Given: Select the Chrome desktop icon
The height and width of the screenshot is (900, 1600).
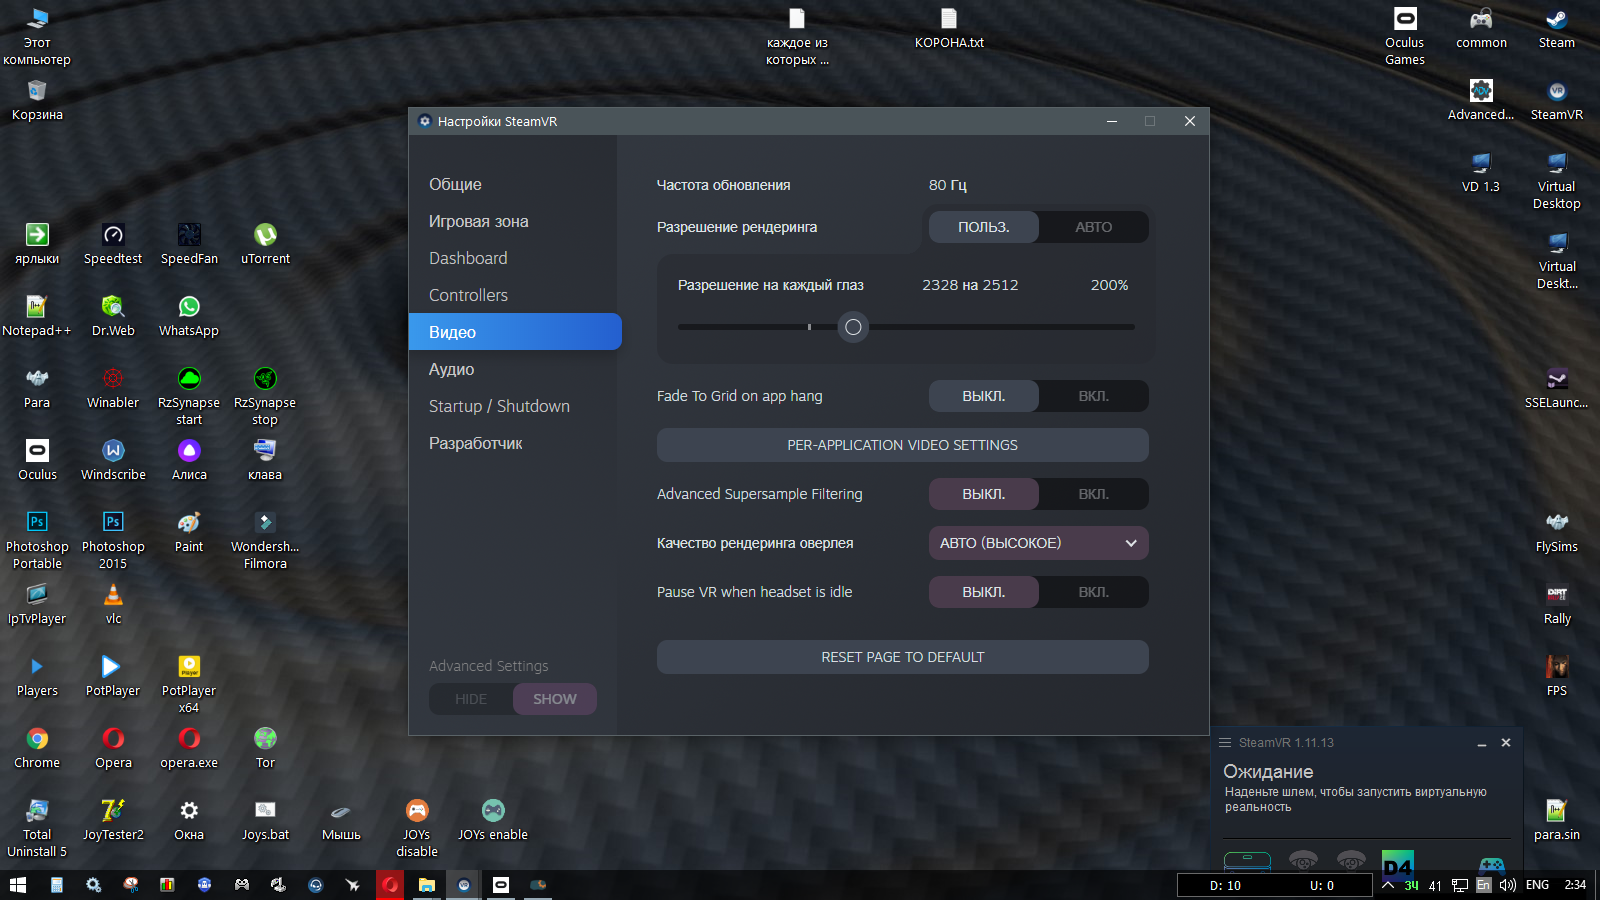Looking at the screenshot, I should tap(37, 748).
